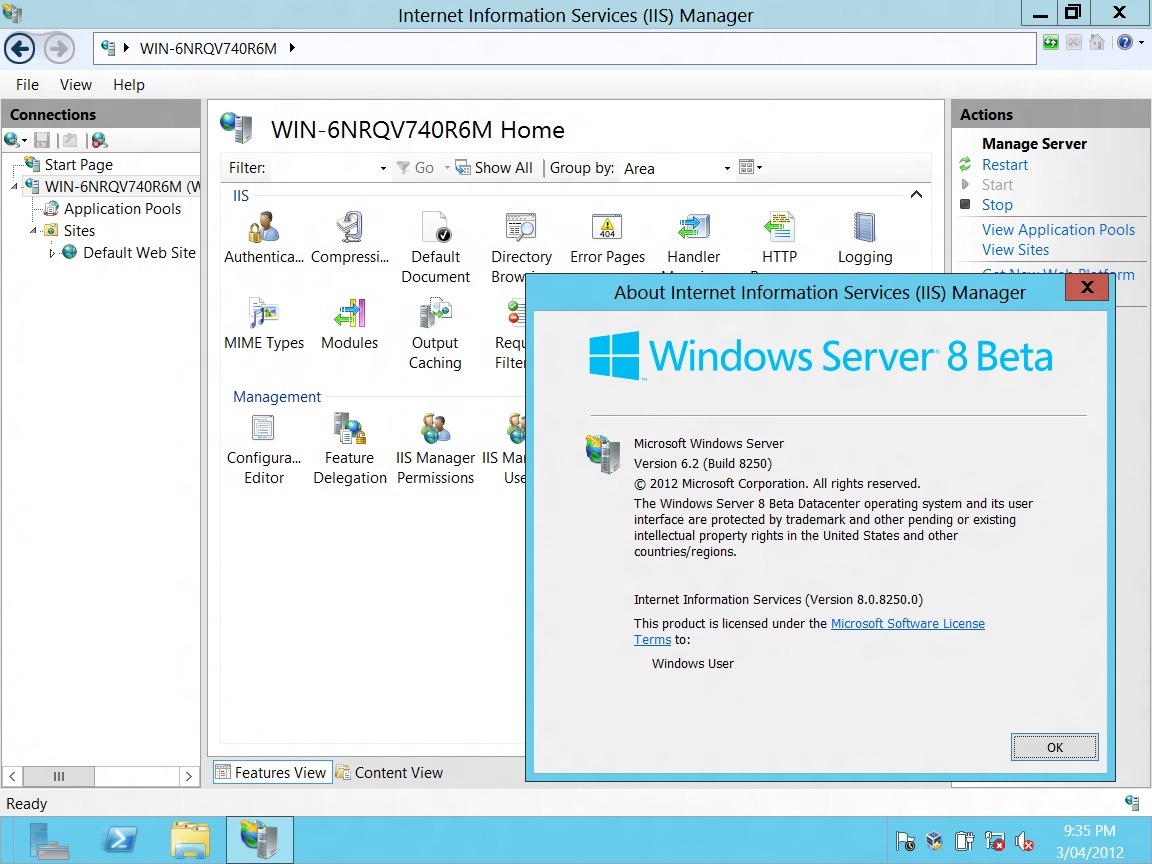The width and height of the screenshot is (1152, 864).
Task: Collapse the IIS section chevron
Action: pyautogui.click(x=916, y=195)
